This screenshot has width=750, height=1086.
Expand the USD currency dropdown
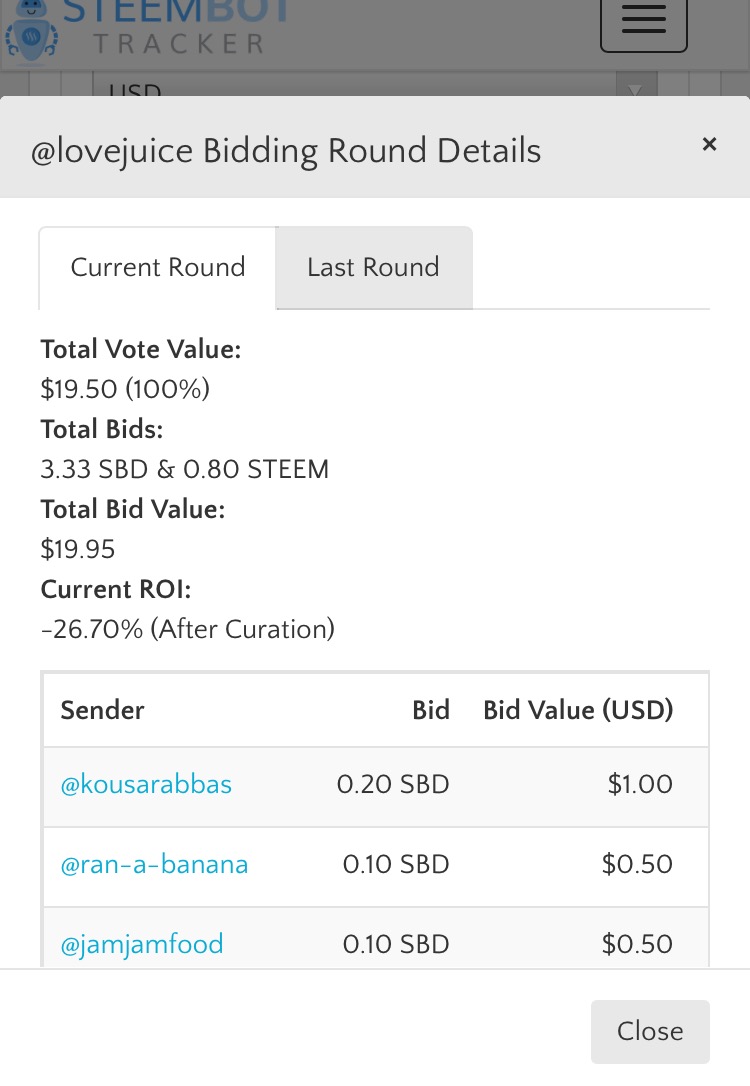tap(634, 90)
